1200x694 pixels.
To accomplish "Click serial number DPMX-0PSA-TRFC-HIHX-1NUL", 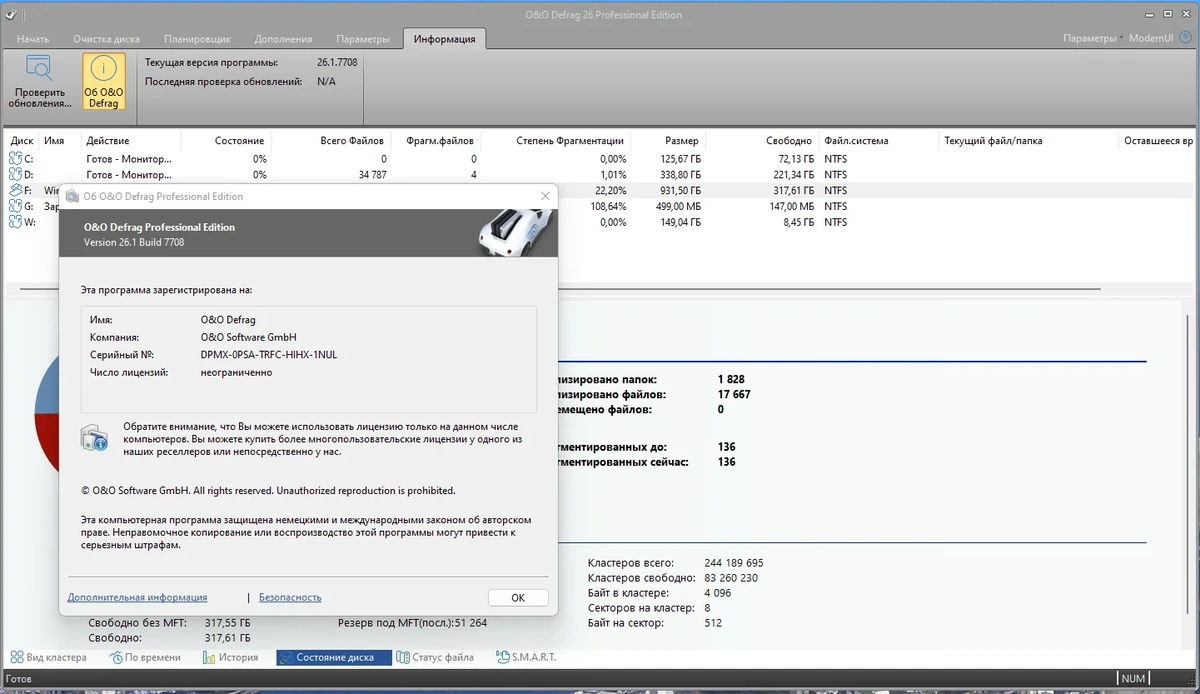I will coord(269,355).
